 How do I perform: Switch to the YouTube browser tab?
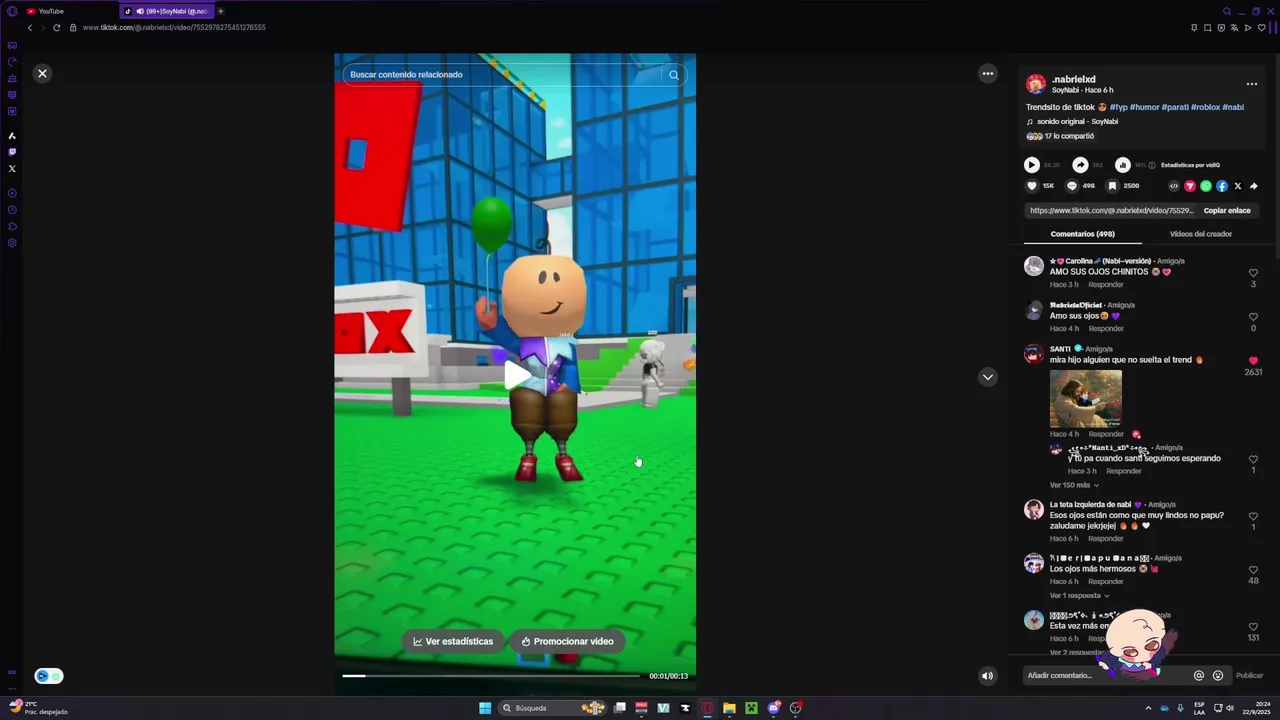[68, 11]
